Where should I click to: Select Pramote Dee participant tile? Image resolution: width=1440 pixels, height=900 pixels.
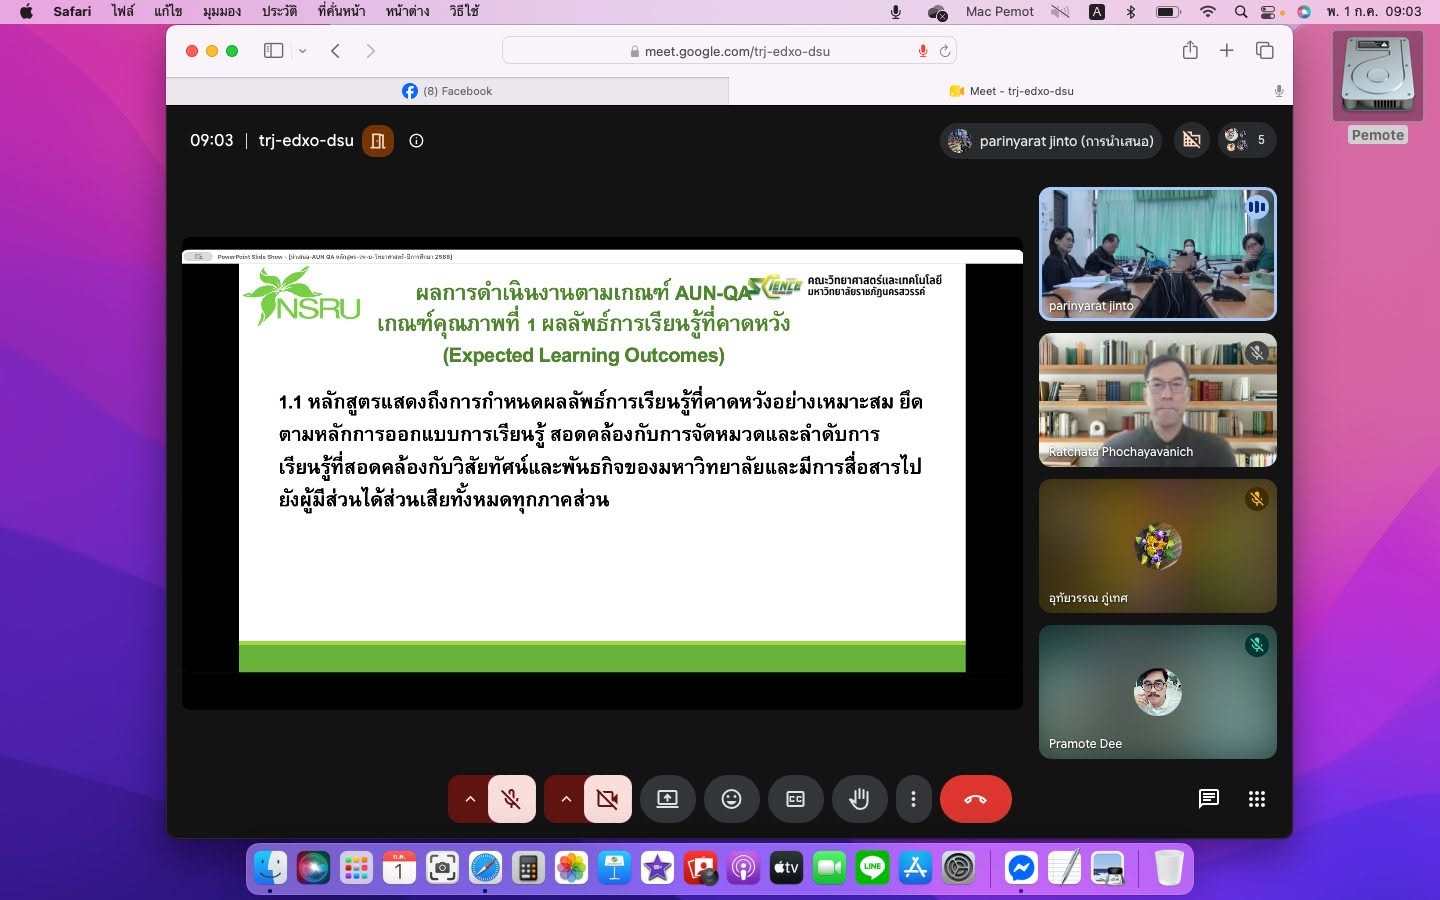click(x=1158, y=692)
